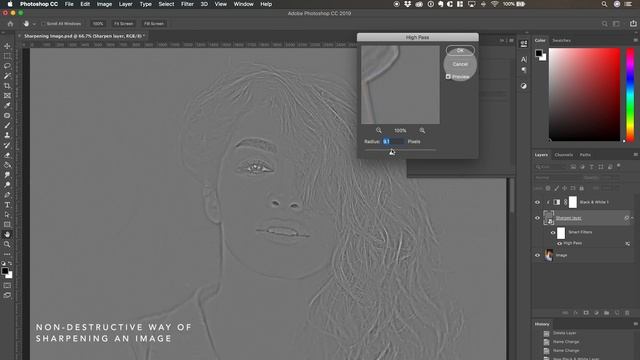The image size is (640, 360).
Task: Click the hue slider strip
Action: (x=630, y=95)
